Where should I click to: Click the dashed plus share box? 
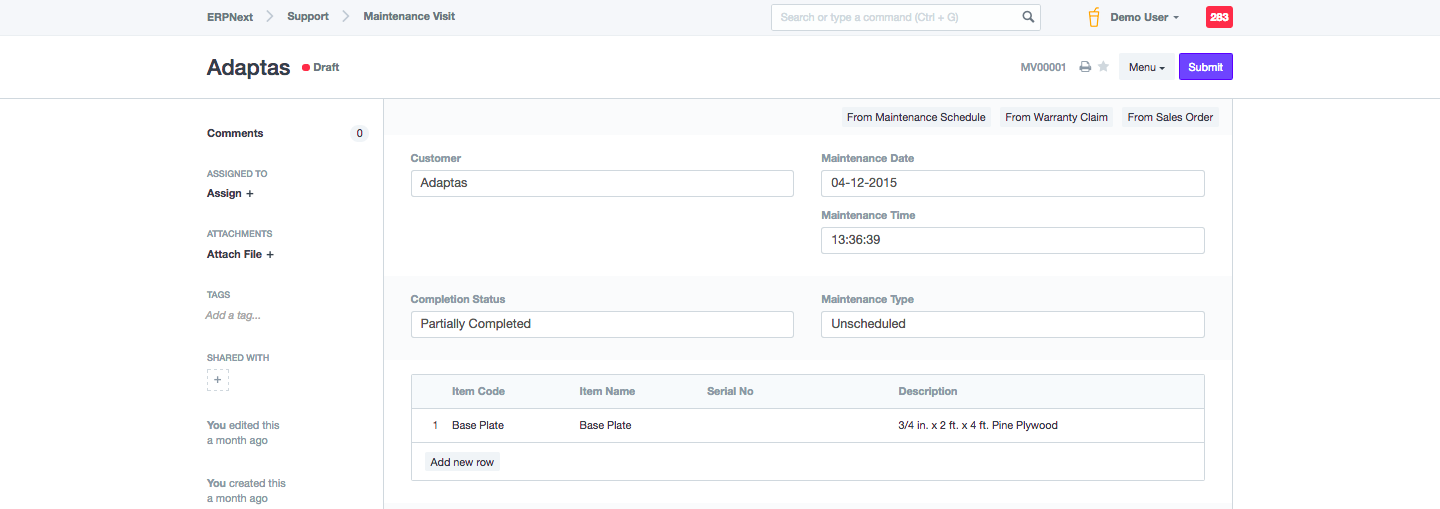click(218, 380)
